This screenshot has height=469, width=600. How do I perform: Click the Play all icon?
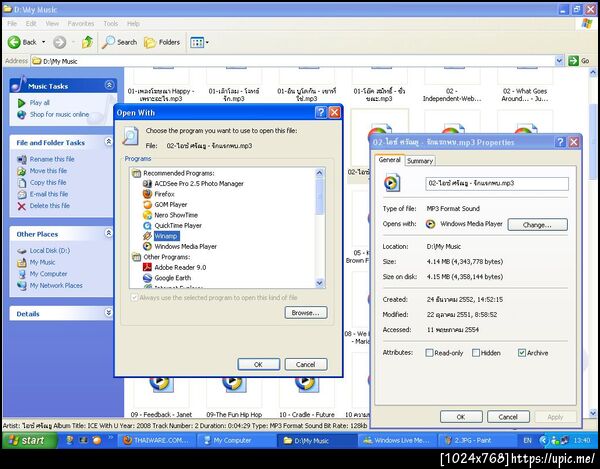coord(21,103)
